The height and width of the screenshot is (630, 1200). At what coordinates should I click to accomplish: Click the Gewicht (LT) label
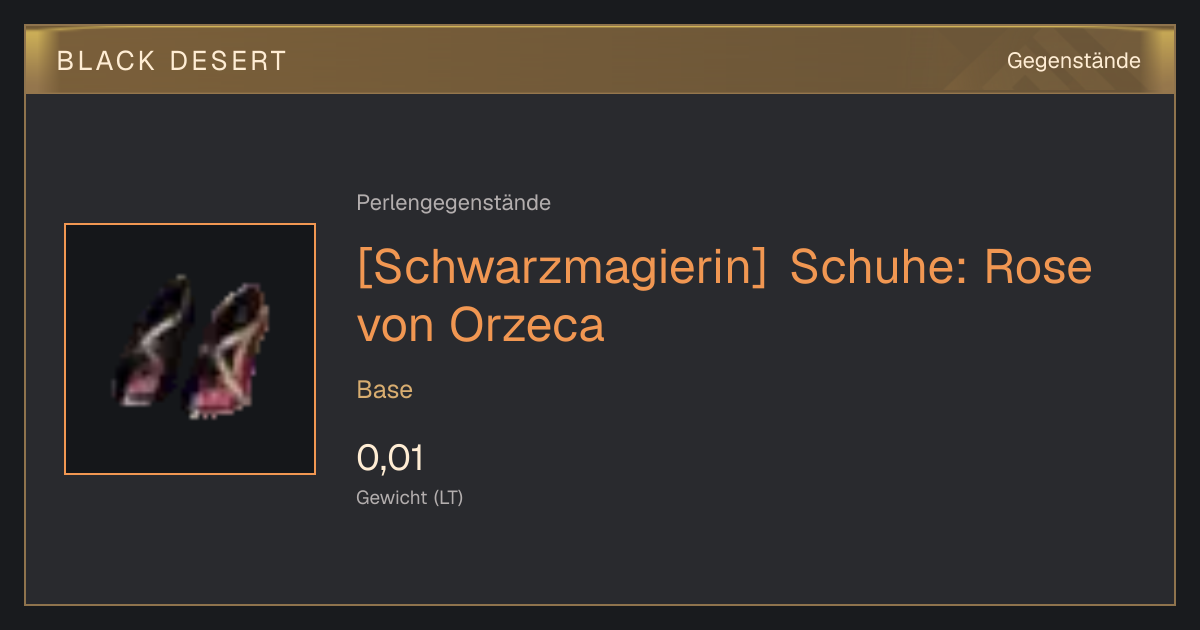point(409,497)
